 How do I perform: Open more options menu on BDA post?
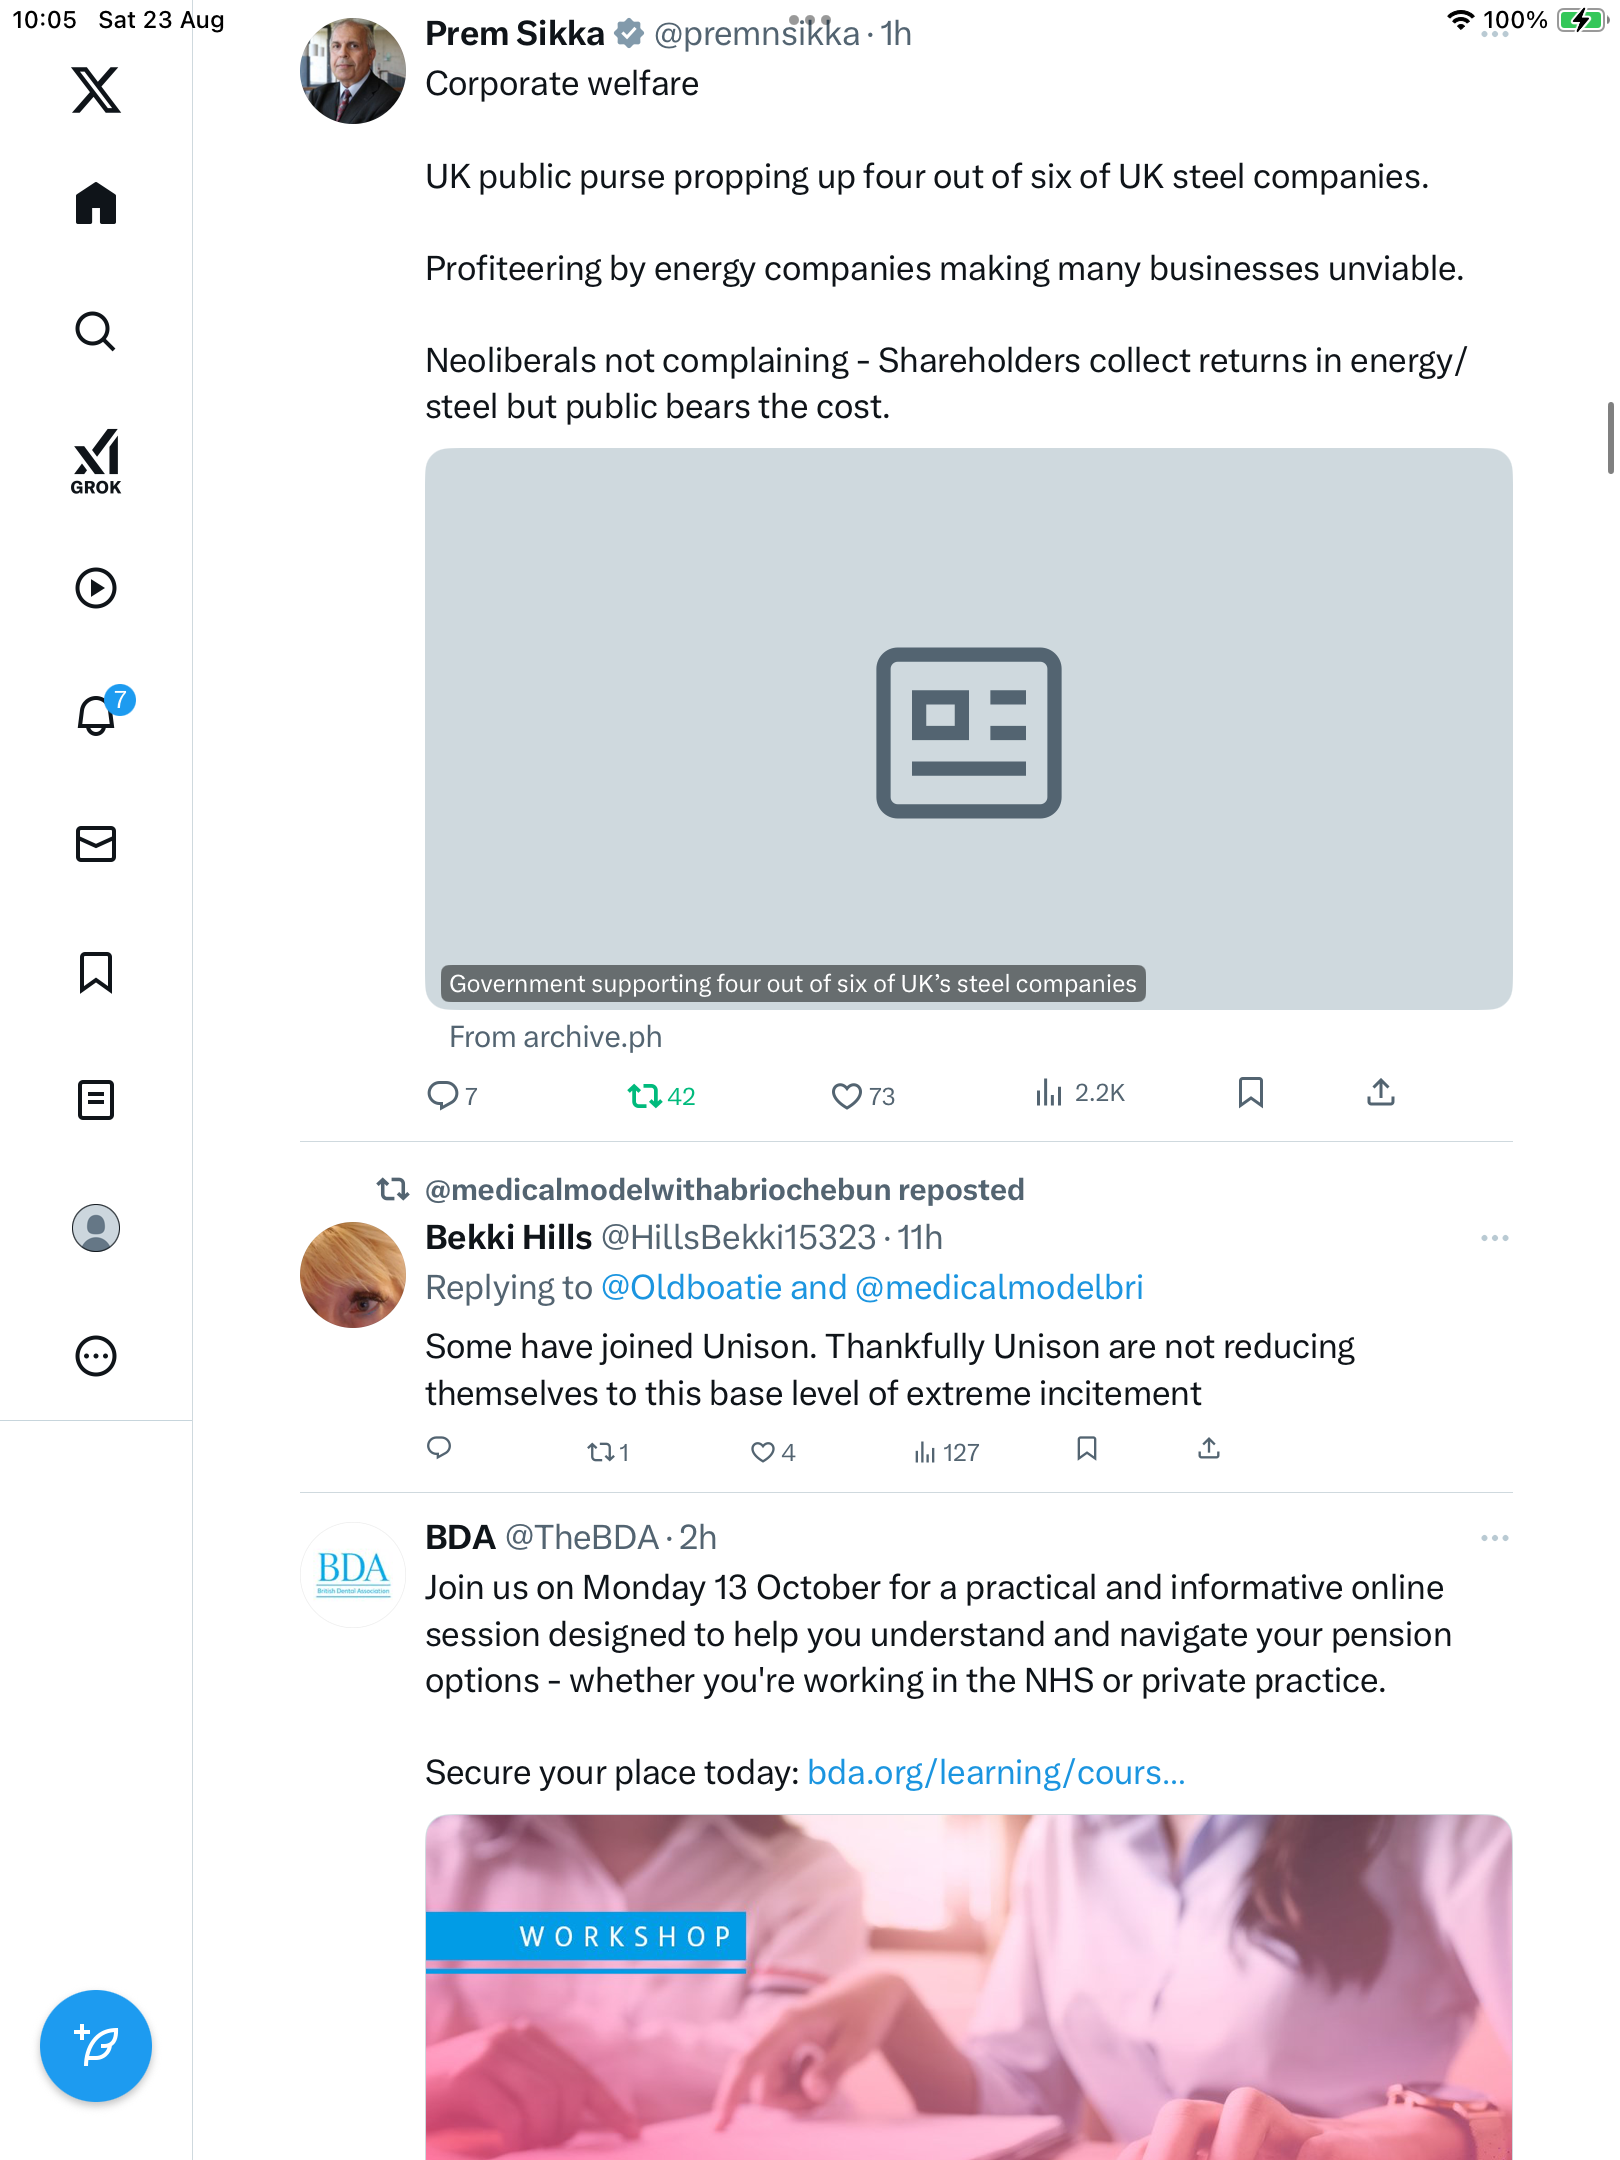coord(1494,1538)
